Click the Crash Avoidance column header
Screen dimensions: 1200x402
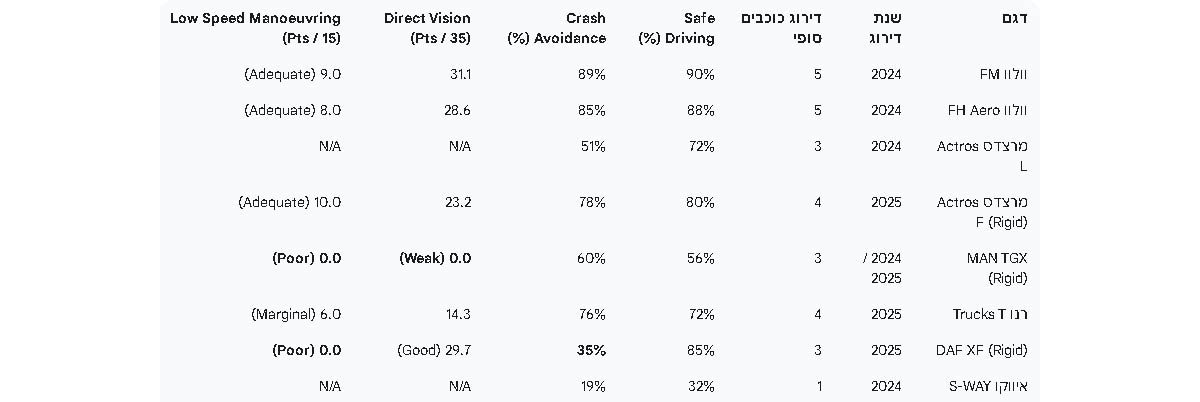[x=557, y=28]
